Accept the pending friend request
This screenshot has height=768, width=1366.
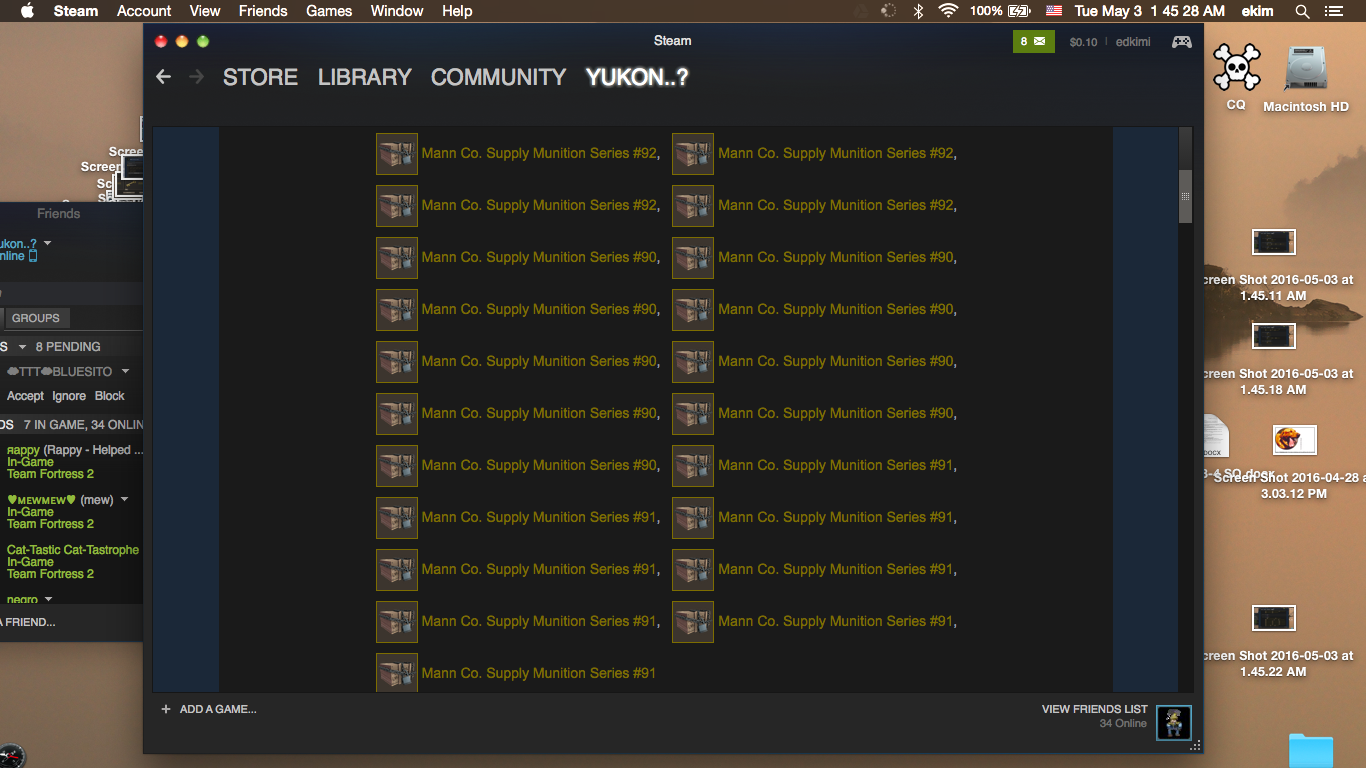click(25, 396)
